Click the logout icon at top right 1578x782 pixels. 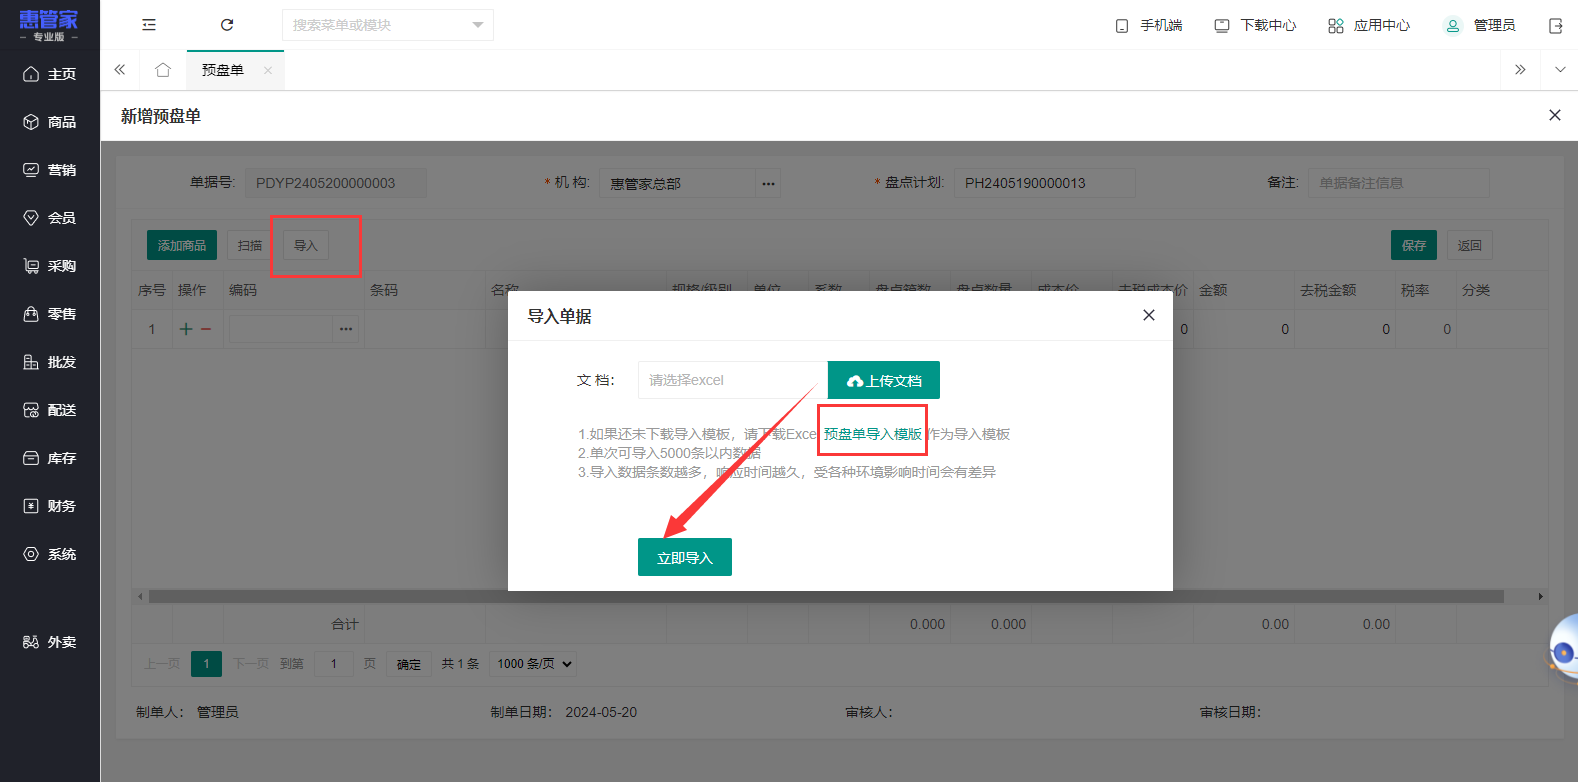click(1555, 26)
